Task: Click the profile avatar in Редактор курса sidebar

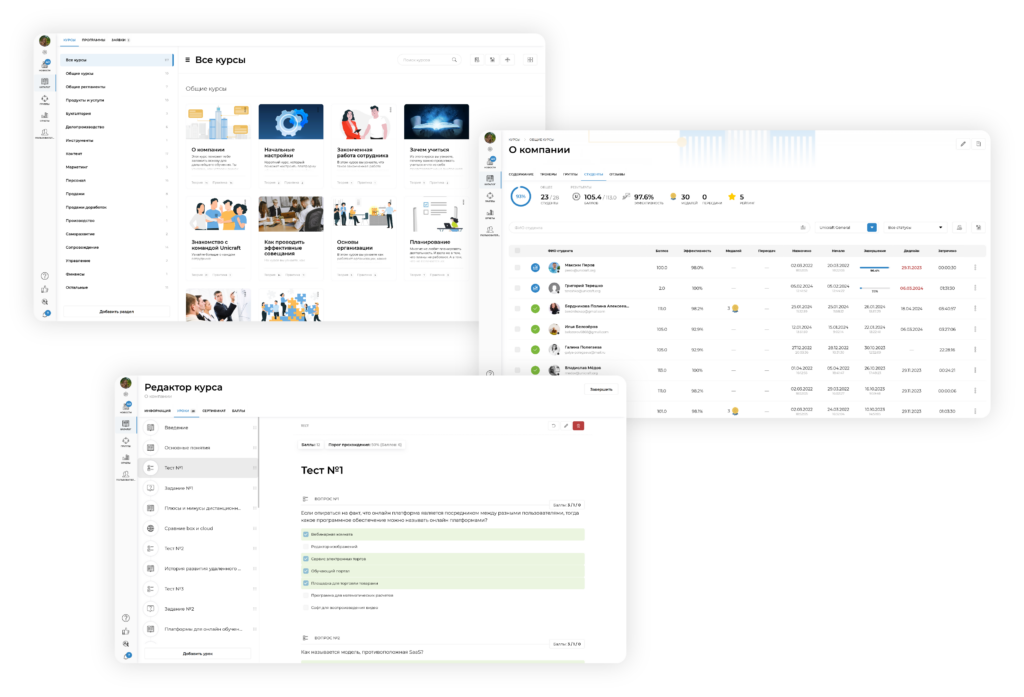Action: pos(126,383)
